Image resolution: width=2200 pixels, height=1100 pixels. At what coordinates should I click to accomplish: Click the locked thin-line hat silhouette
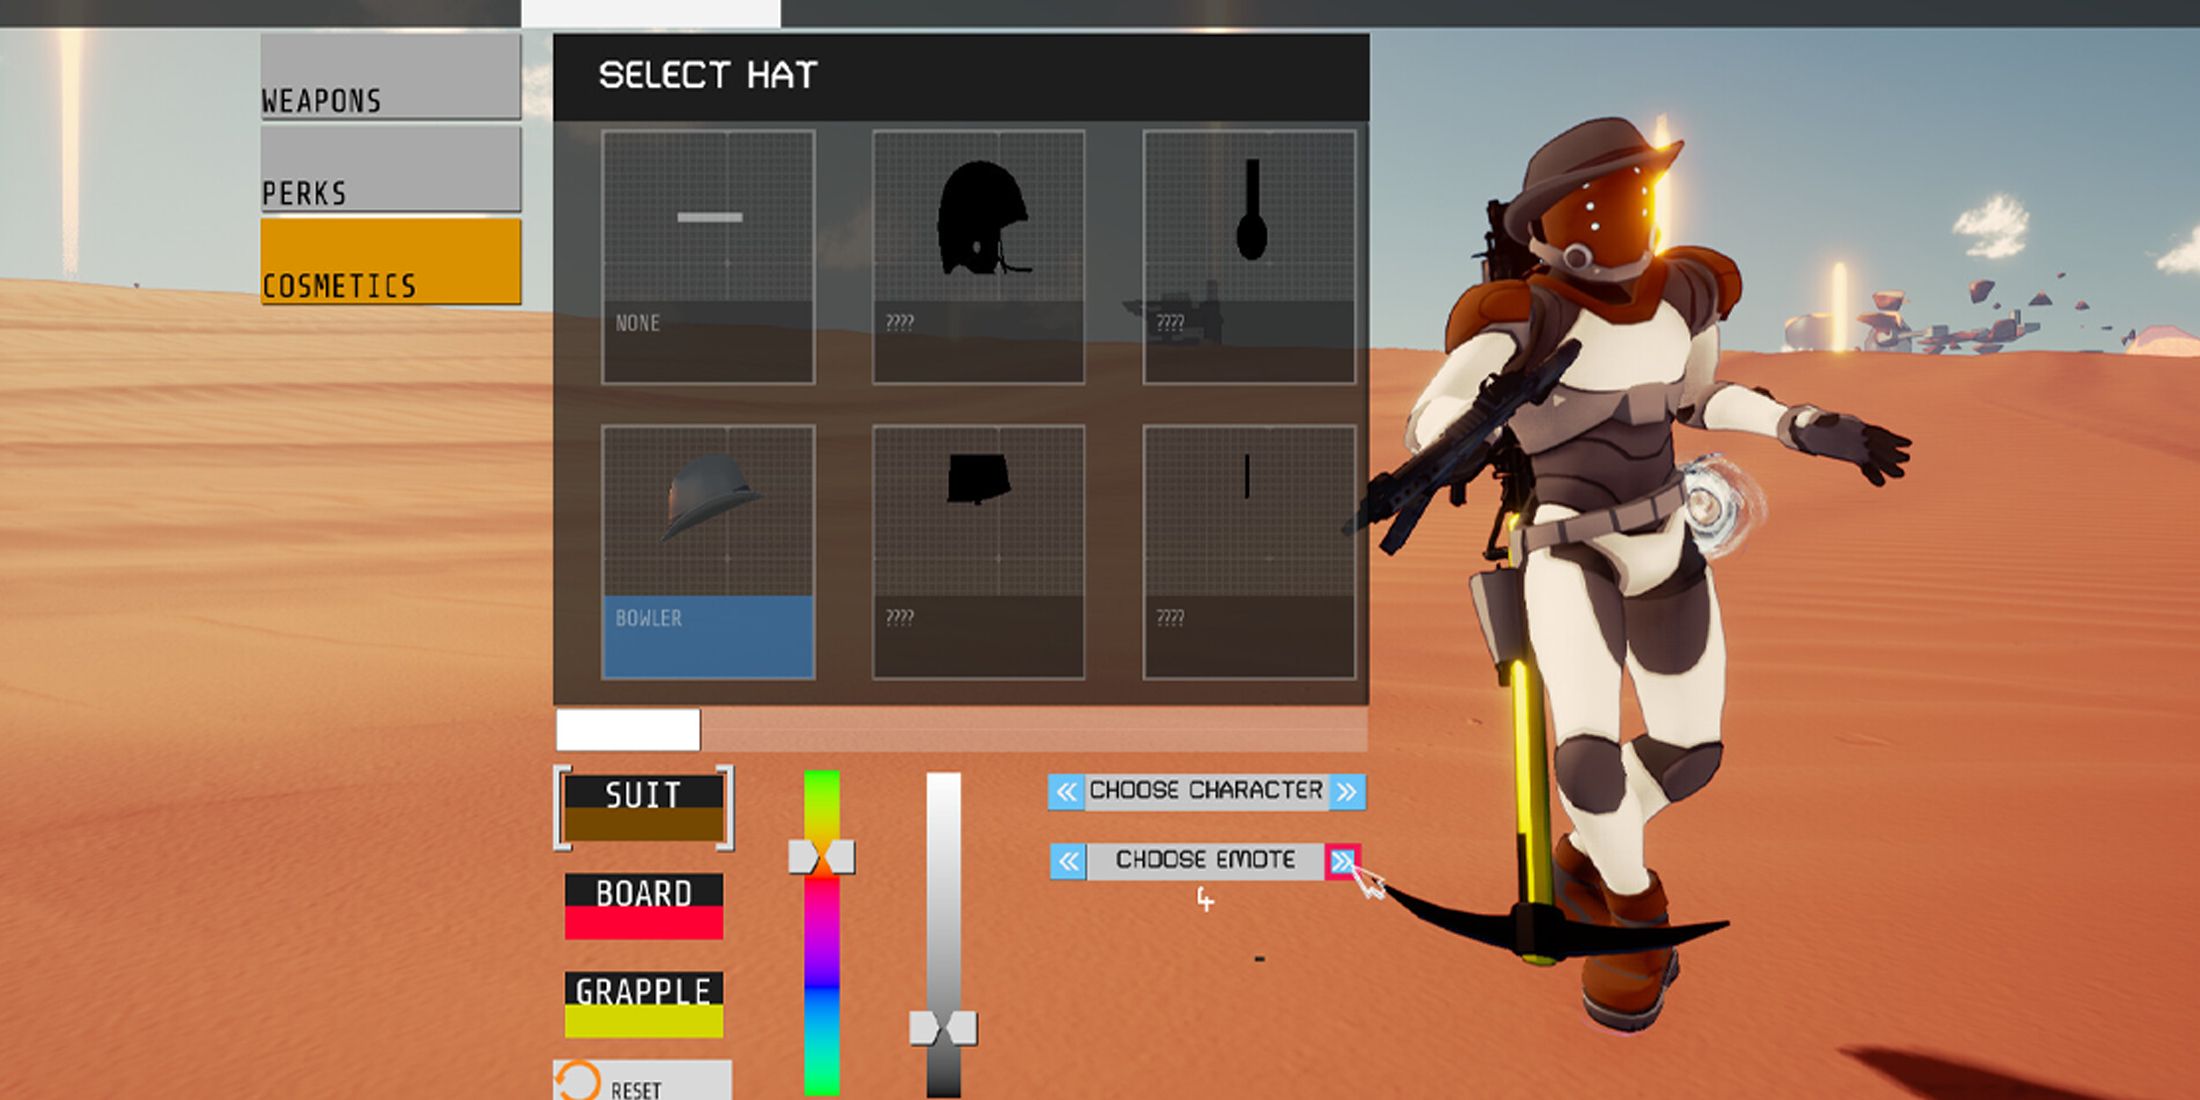click(1249, 552)
